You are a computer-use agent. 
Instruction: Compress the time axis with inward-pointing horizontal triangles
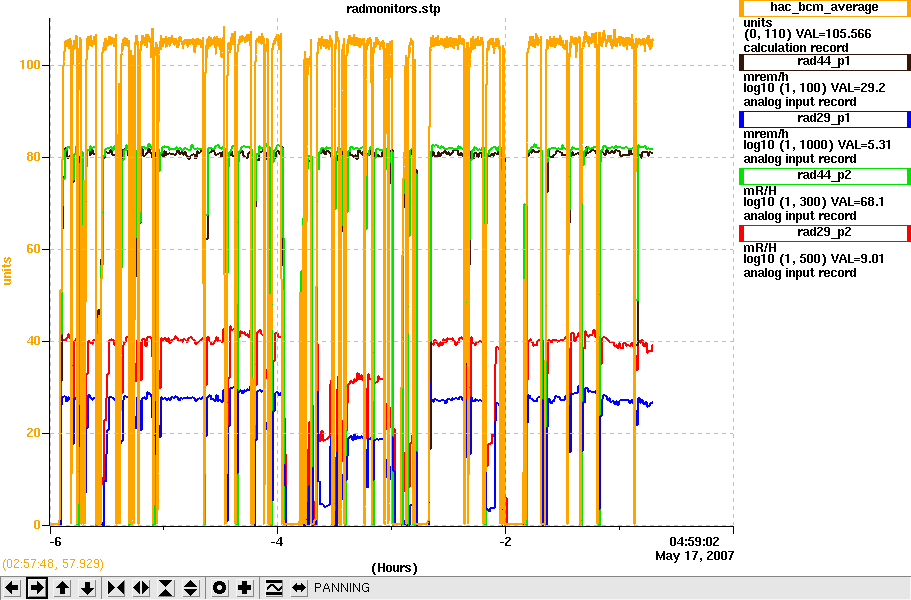116,588
